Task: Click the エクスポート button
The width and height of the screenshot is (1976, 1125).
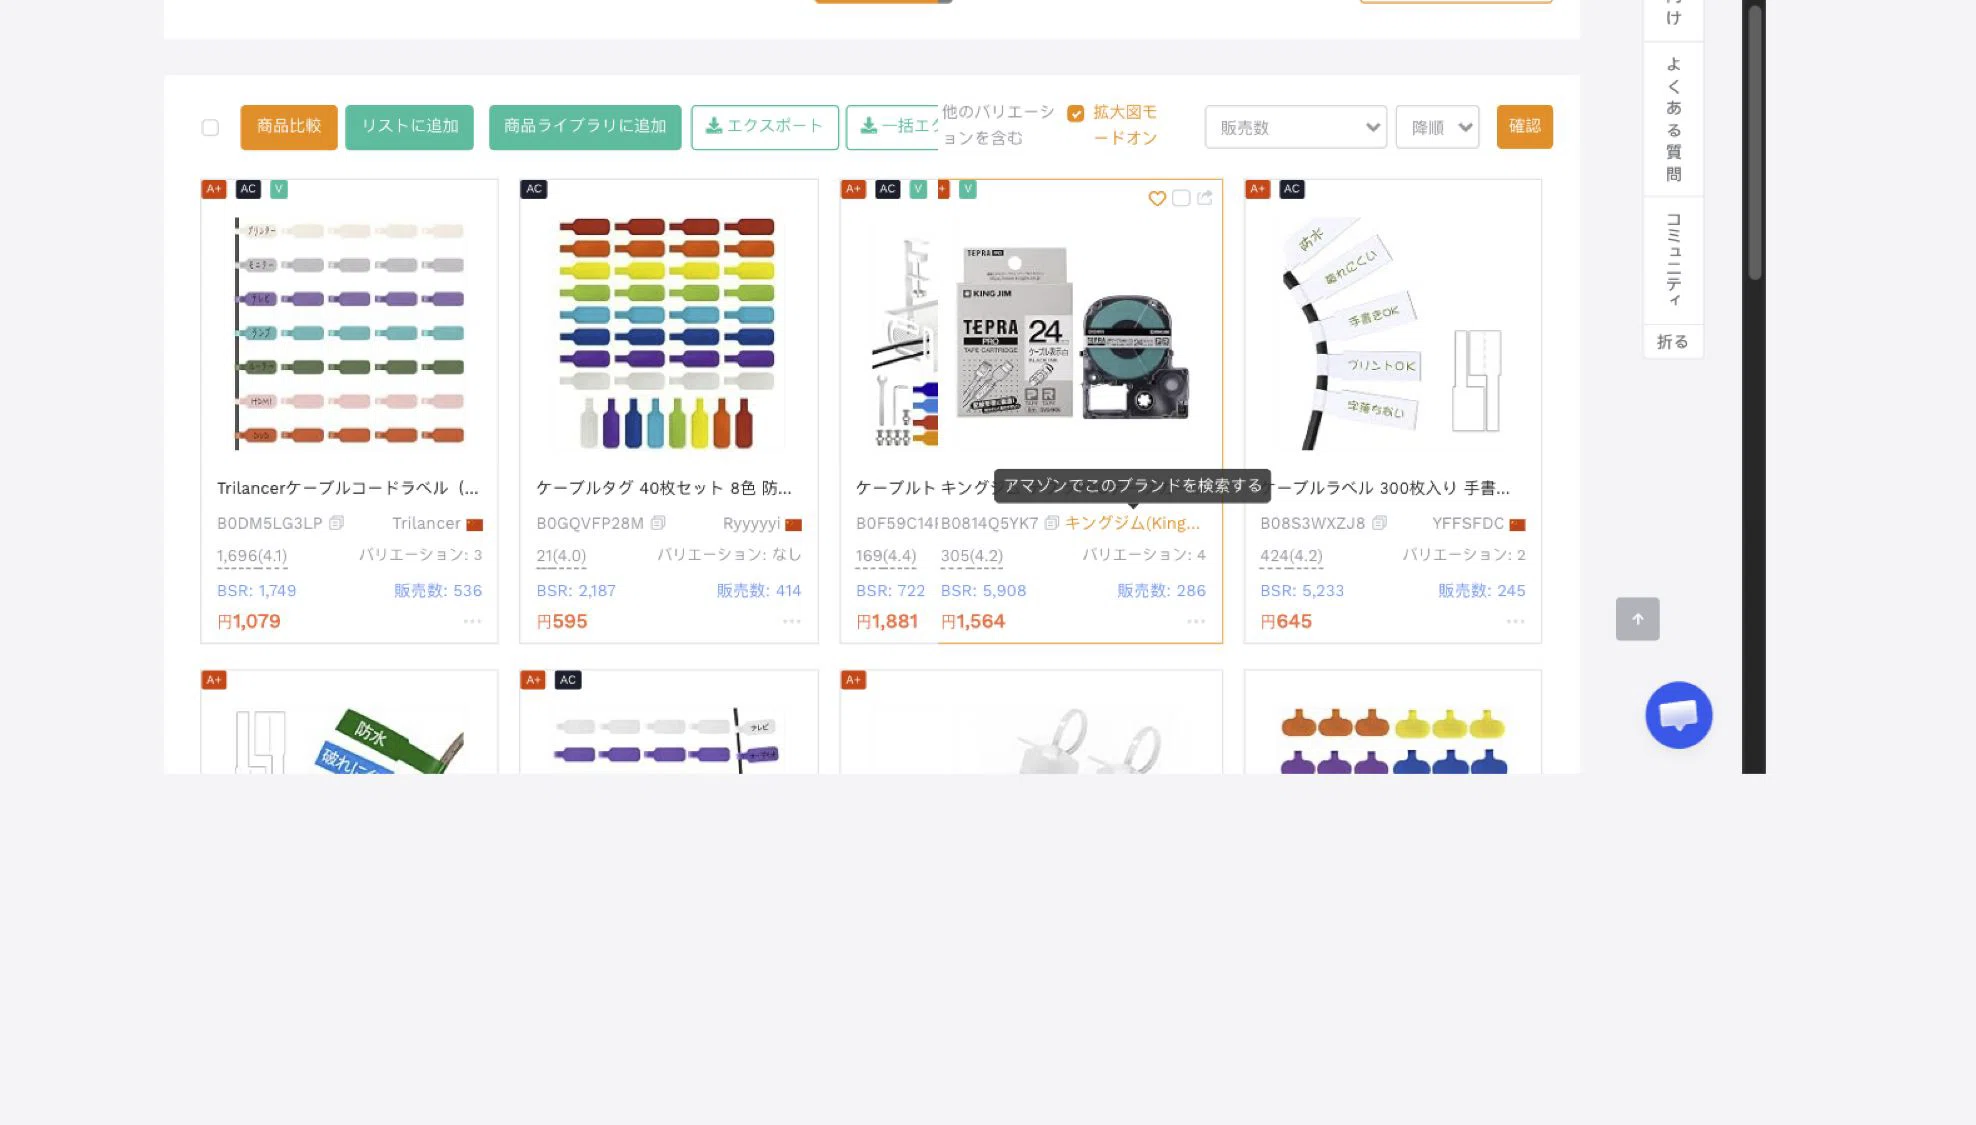Action: (765, 127)
